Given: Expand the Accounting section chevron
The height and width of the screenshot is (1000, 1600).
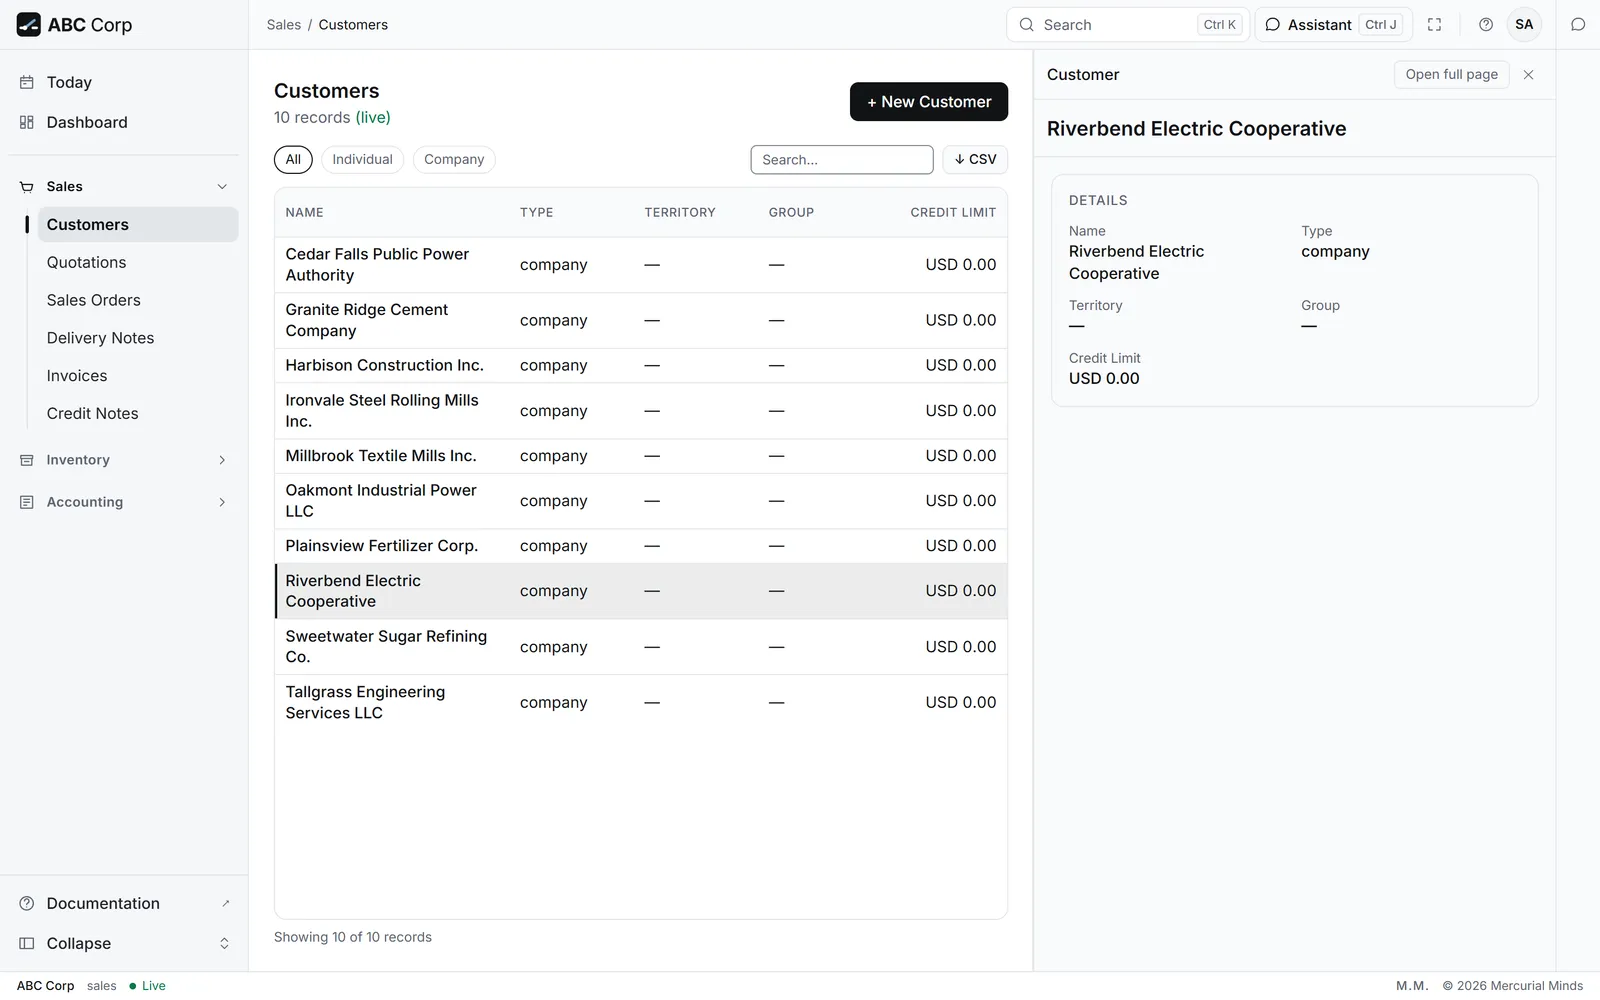Looking at the screenshot, I should coord(222,502).
